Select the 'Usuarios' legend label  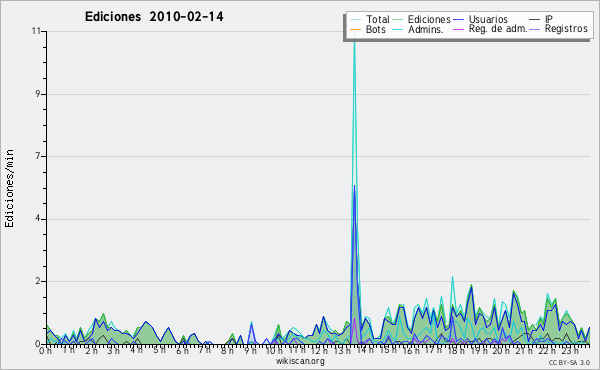point(488,19)
